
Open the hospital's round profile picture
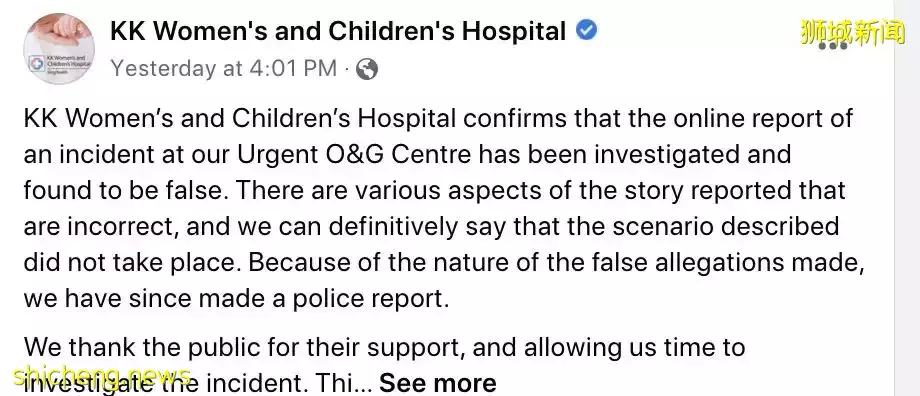click(x=59, y=49)
